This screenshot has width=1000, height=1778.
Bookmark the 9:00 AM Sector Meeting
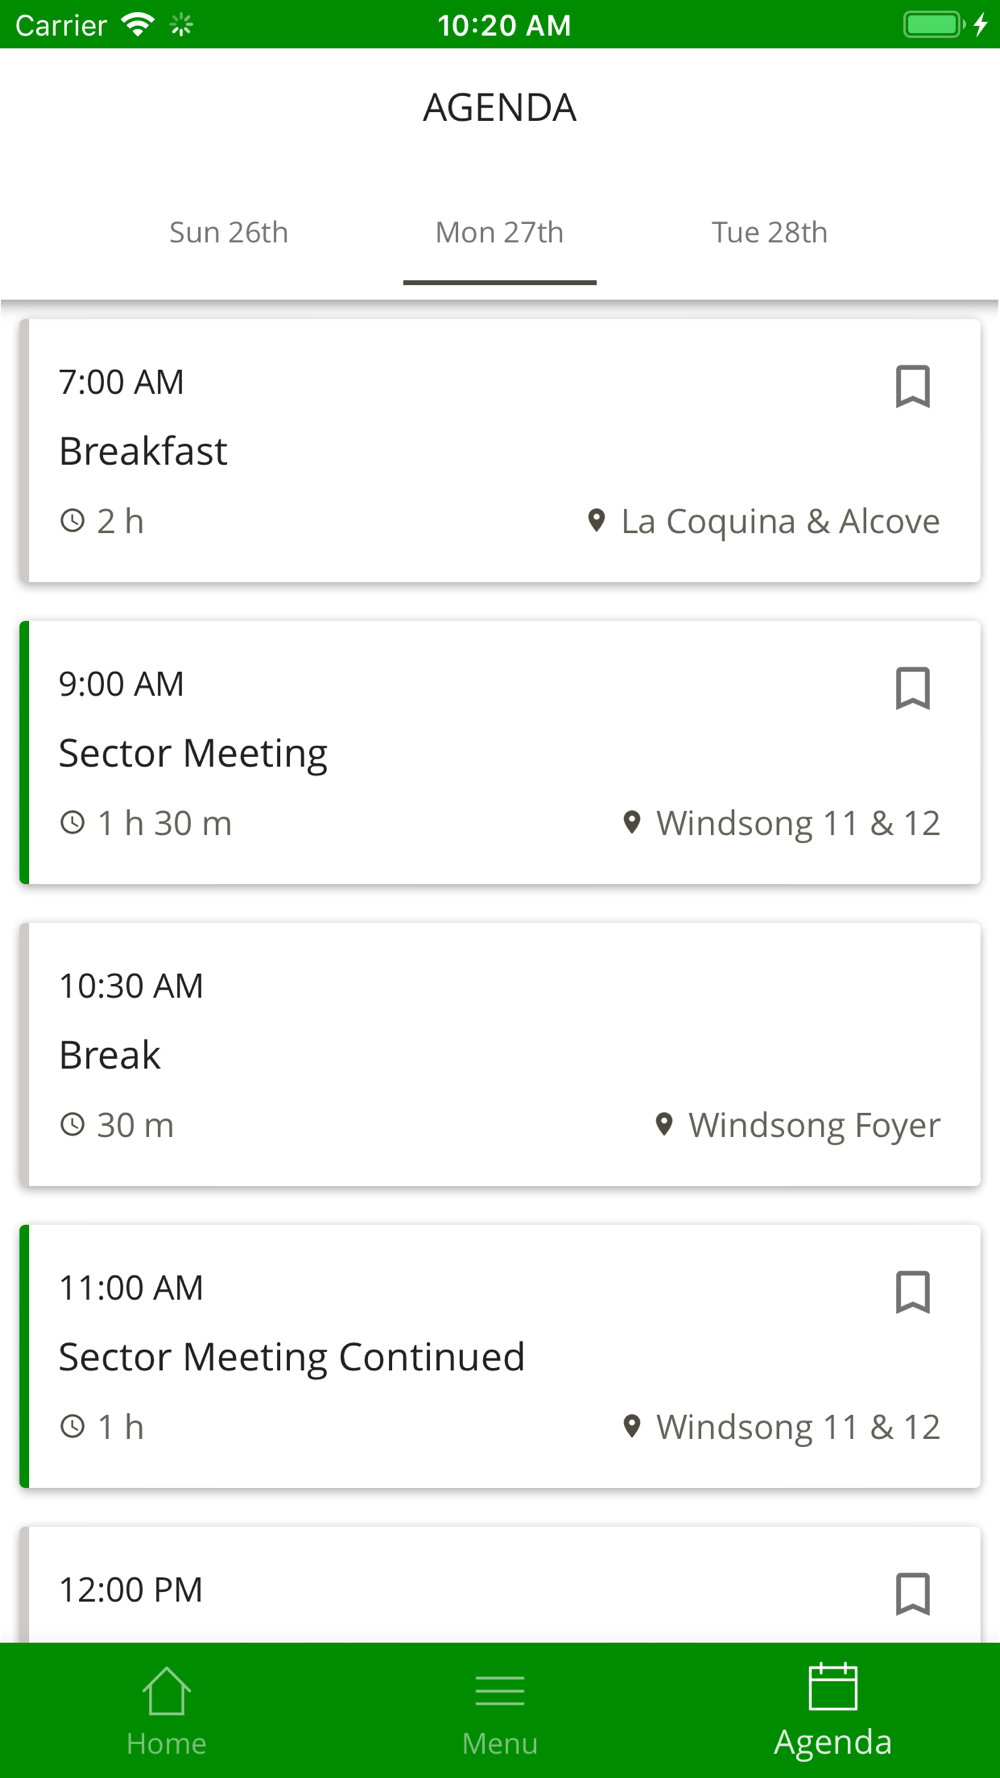coord(912,688)
